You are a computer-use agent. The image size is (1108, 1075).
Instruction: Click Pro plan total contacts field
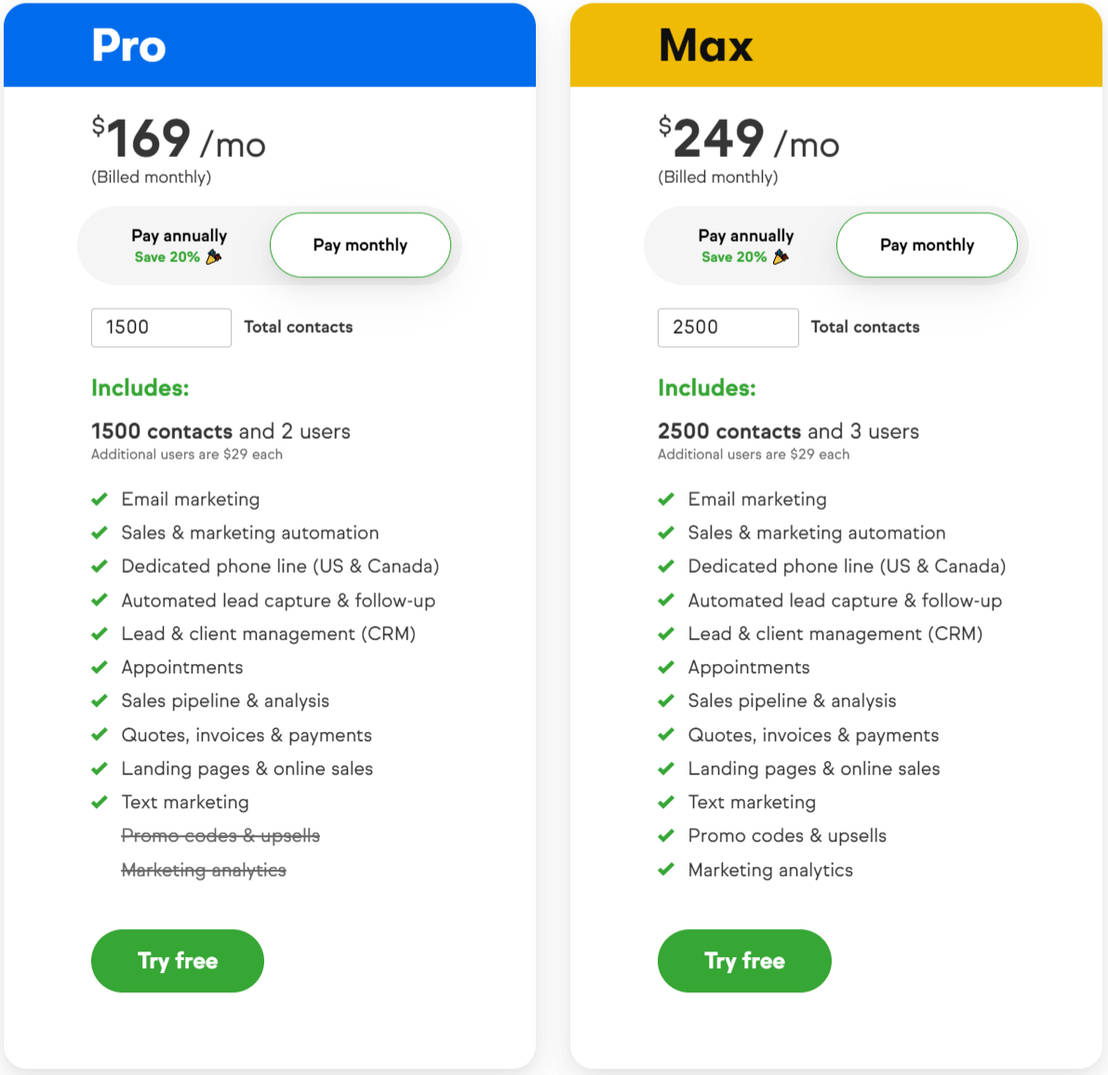click(x=161, y=327)
